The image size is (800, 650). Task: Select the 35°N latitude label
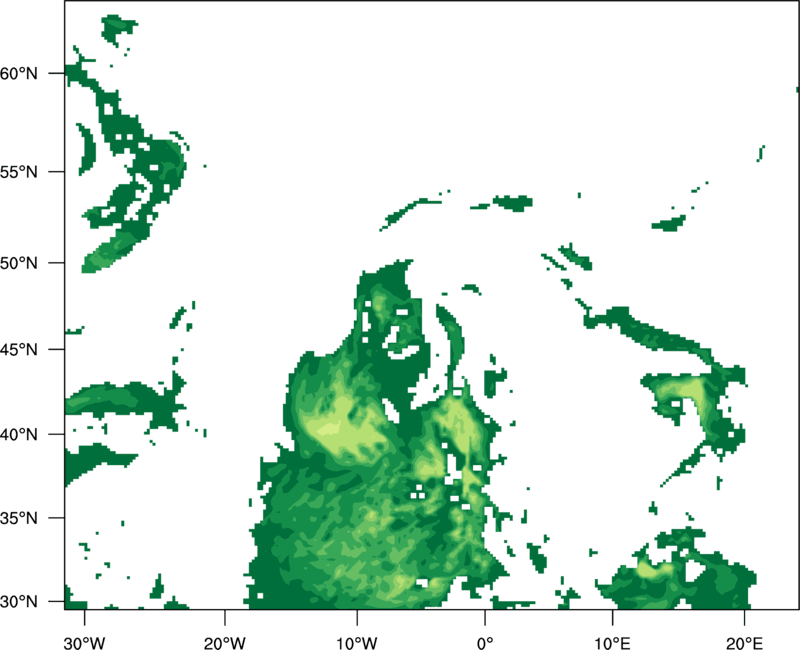click(19, 518)
